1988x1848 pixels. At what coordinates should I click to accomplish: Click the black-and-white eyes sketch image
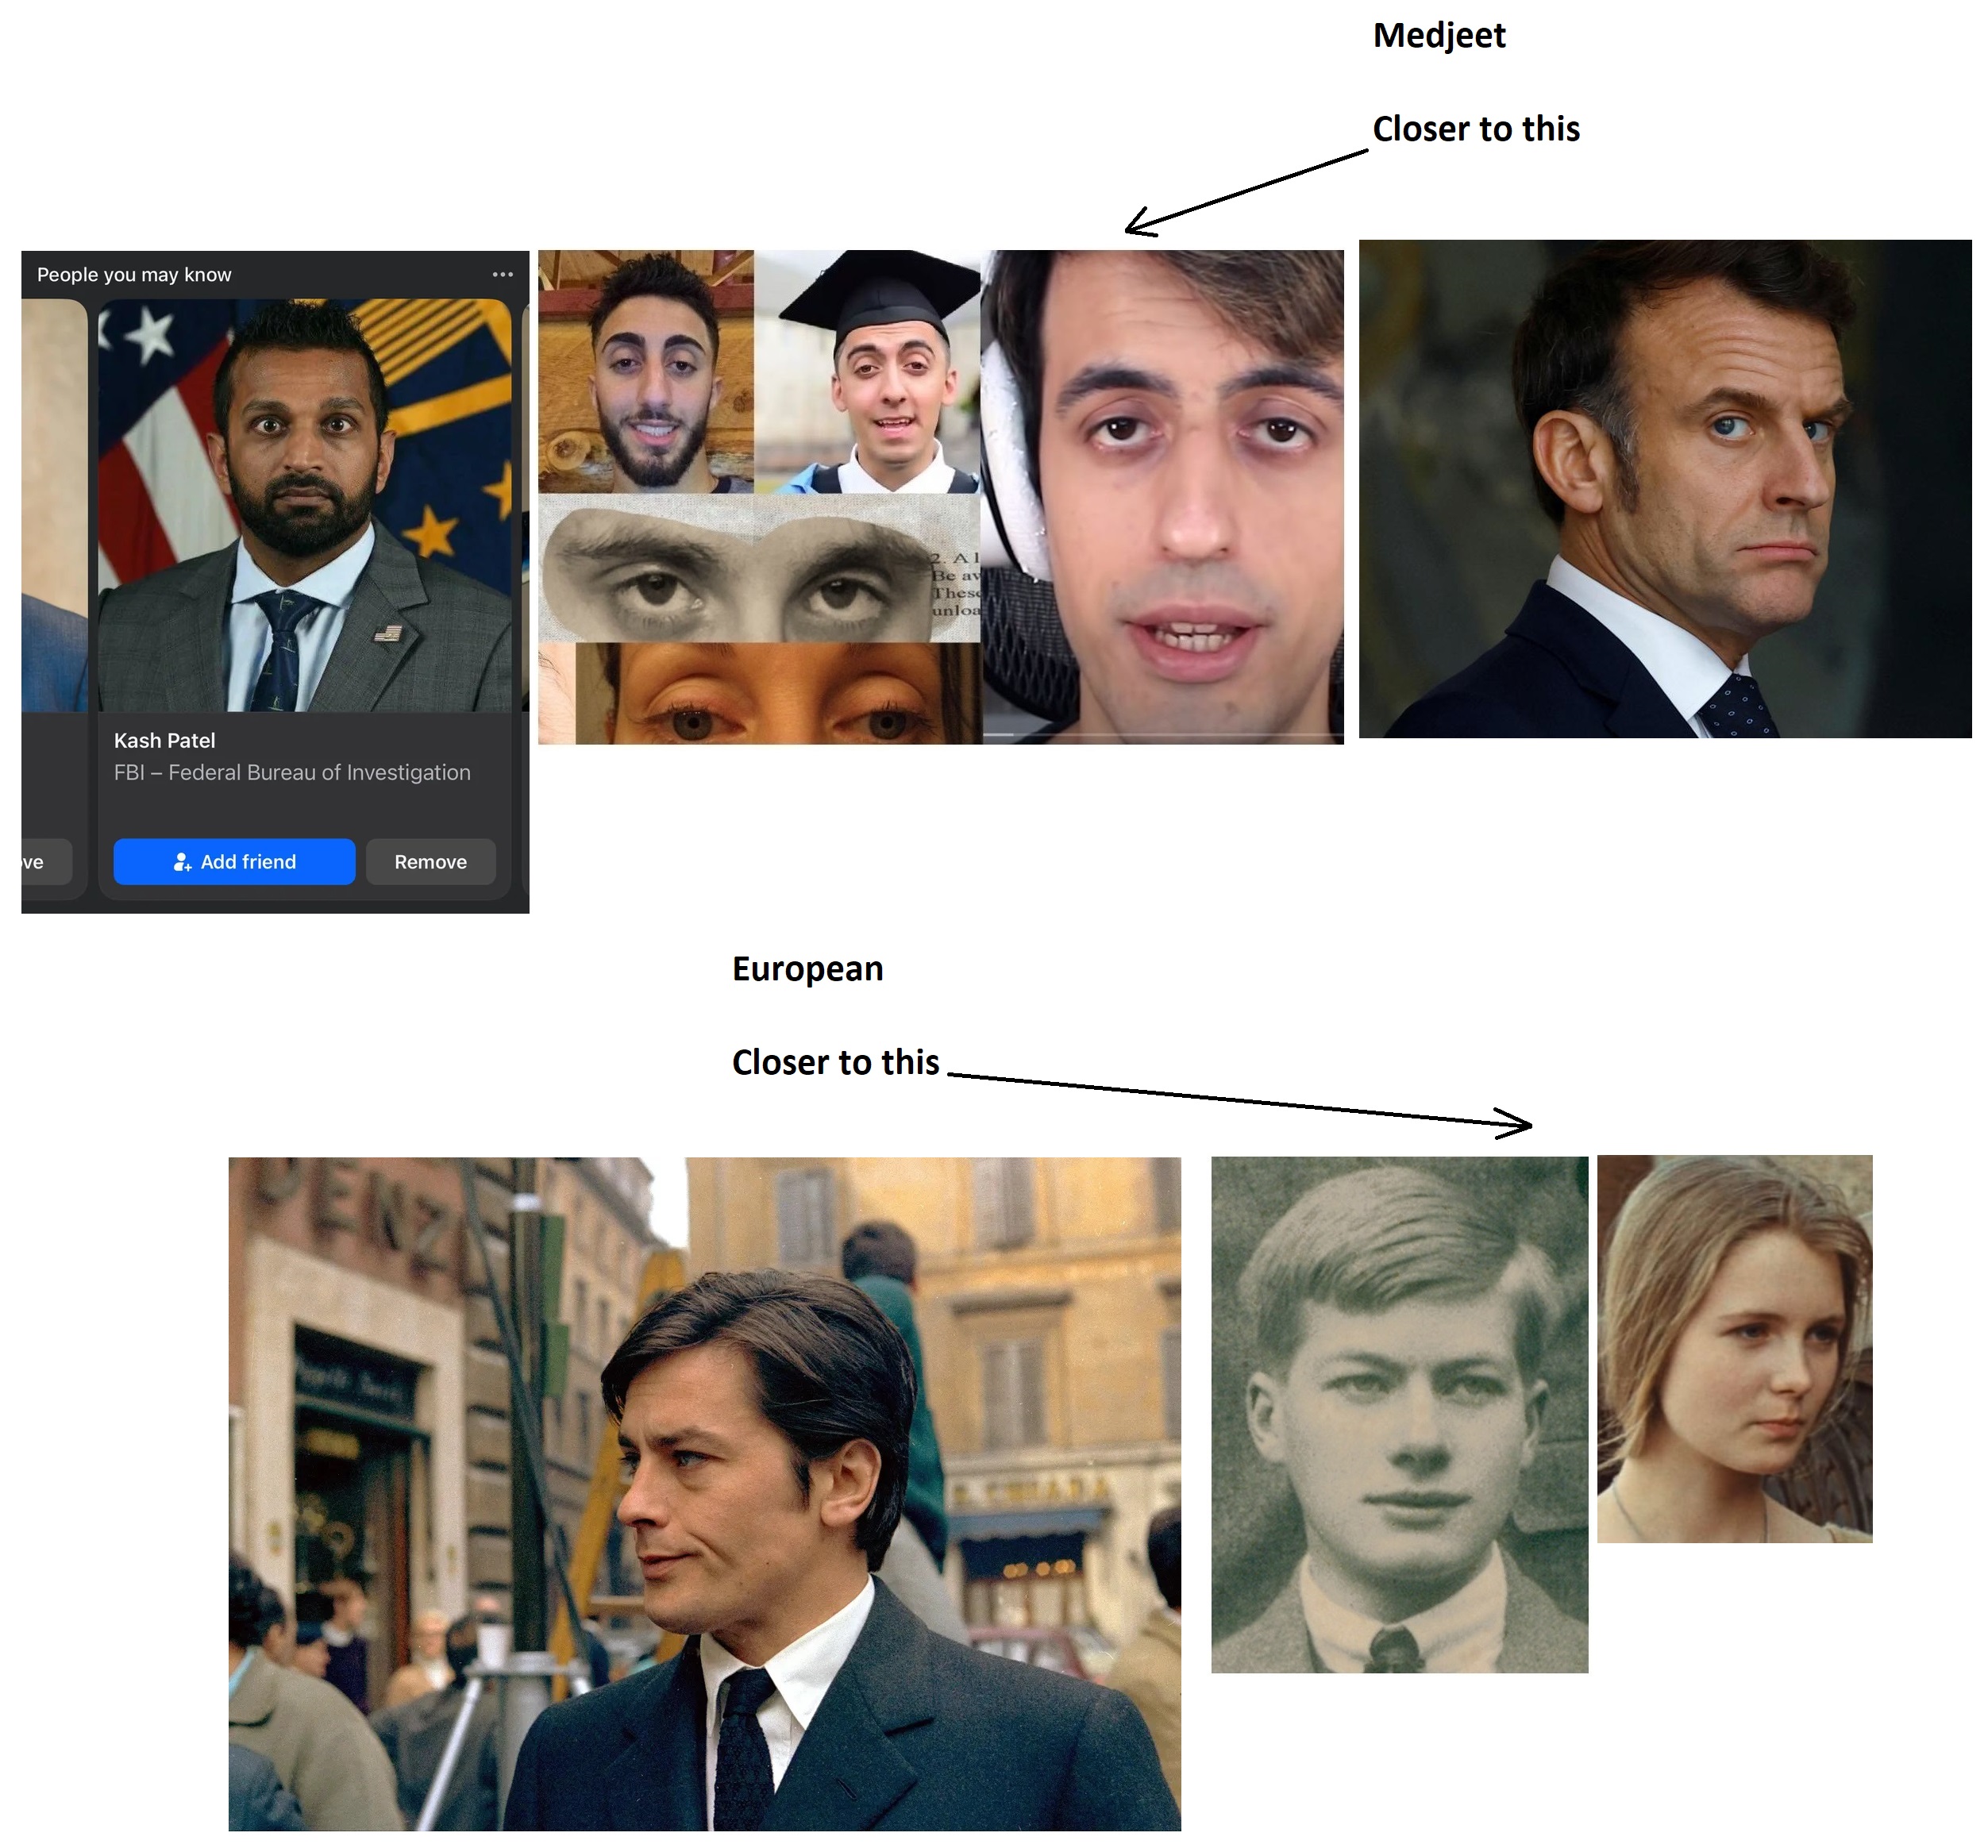coord(759,568)
